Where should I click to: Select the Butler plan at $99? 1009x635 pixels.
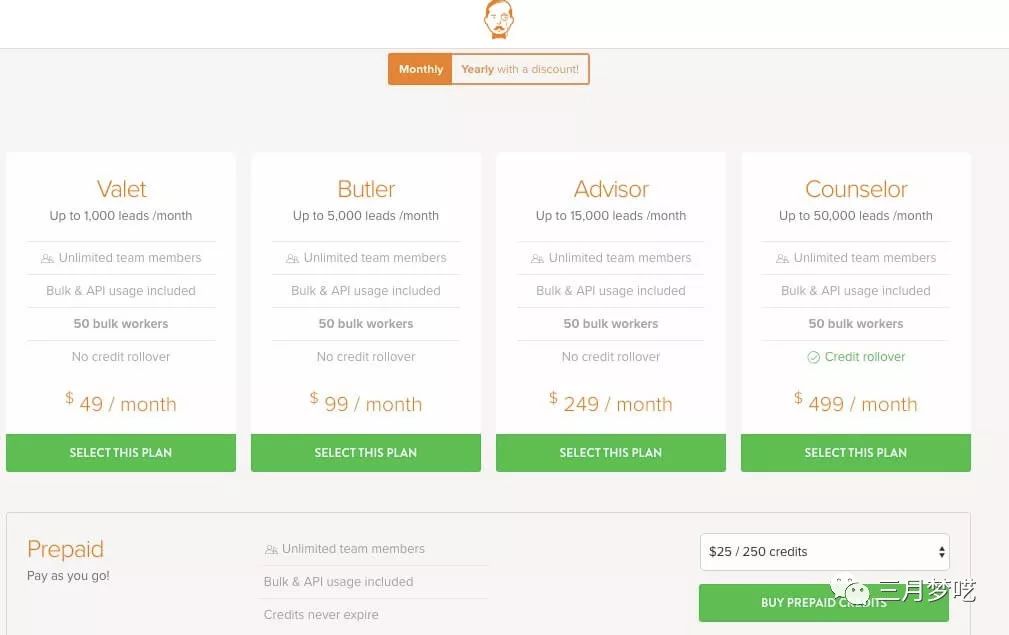pos(366,453)
